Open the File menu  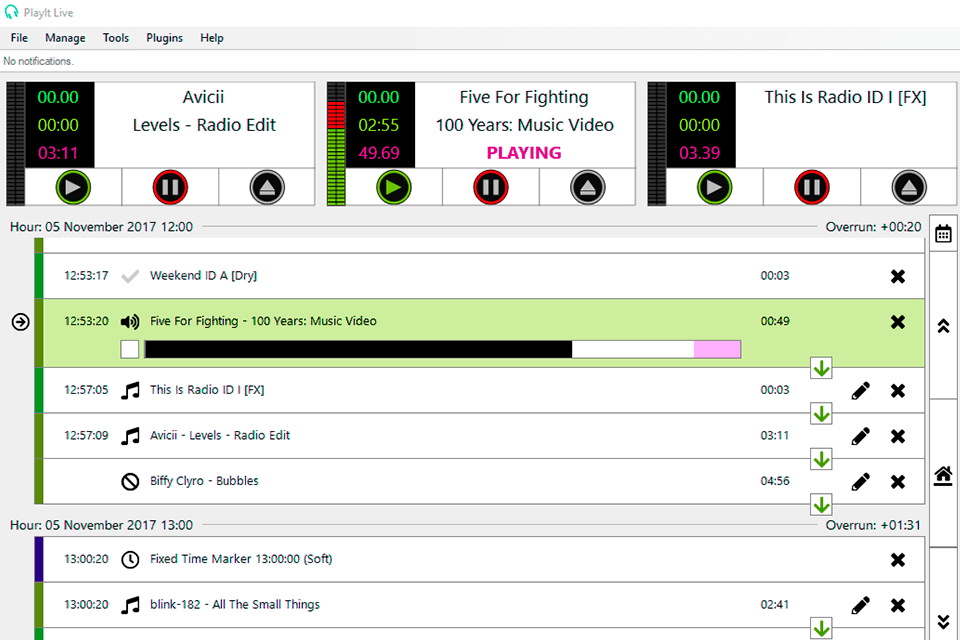[19, 38]
